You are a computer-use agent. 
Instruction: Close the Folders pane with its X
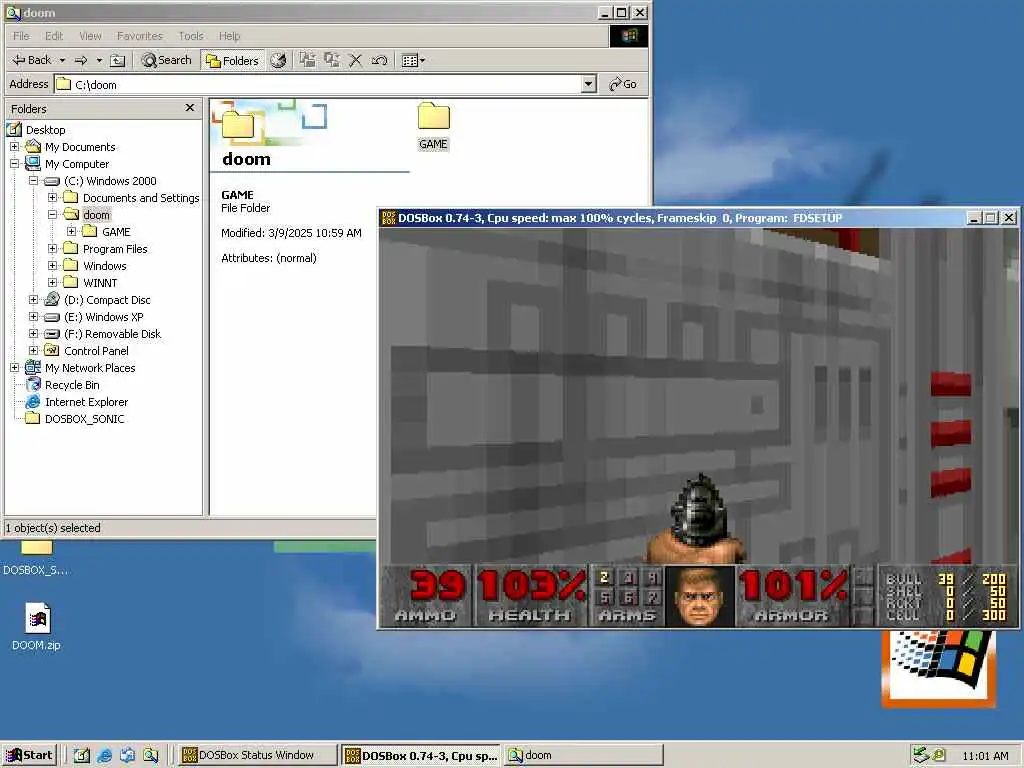[x=190, y=108]
